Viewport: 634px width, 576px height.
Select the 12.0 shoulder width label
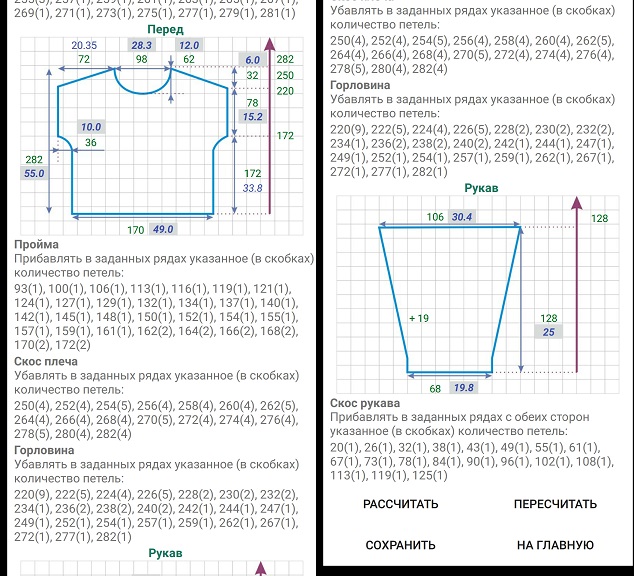click(188, 46)
